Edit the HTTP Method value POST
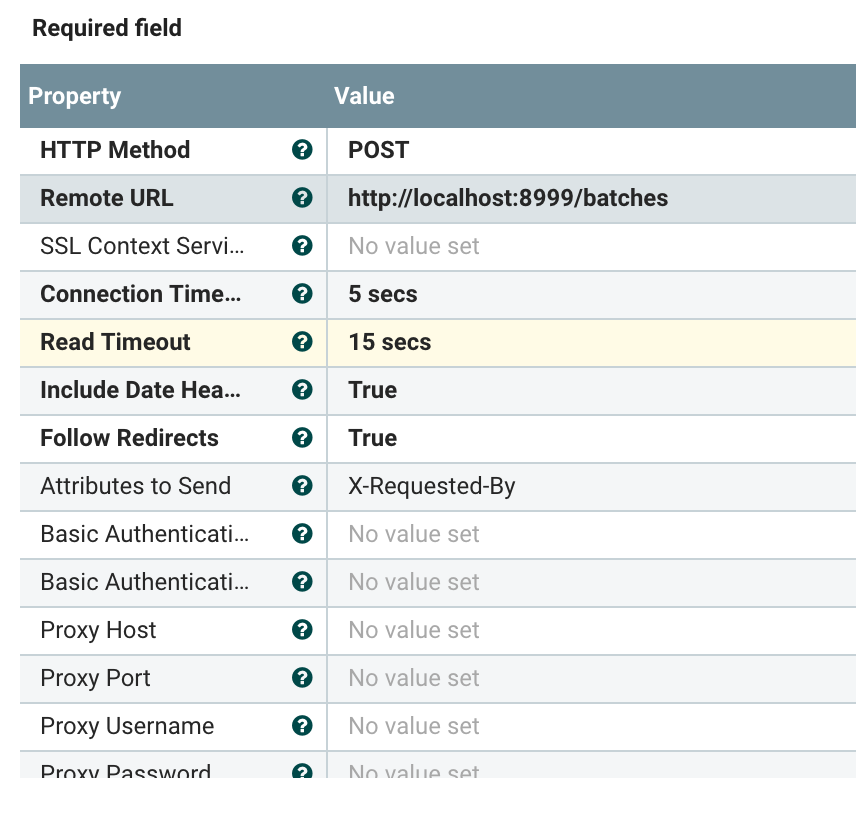Viewport: 856px width, 832px height. click(x=379, y=150)
